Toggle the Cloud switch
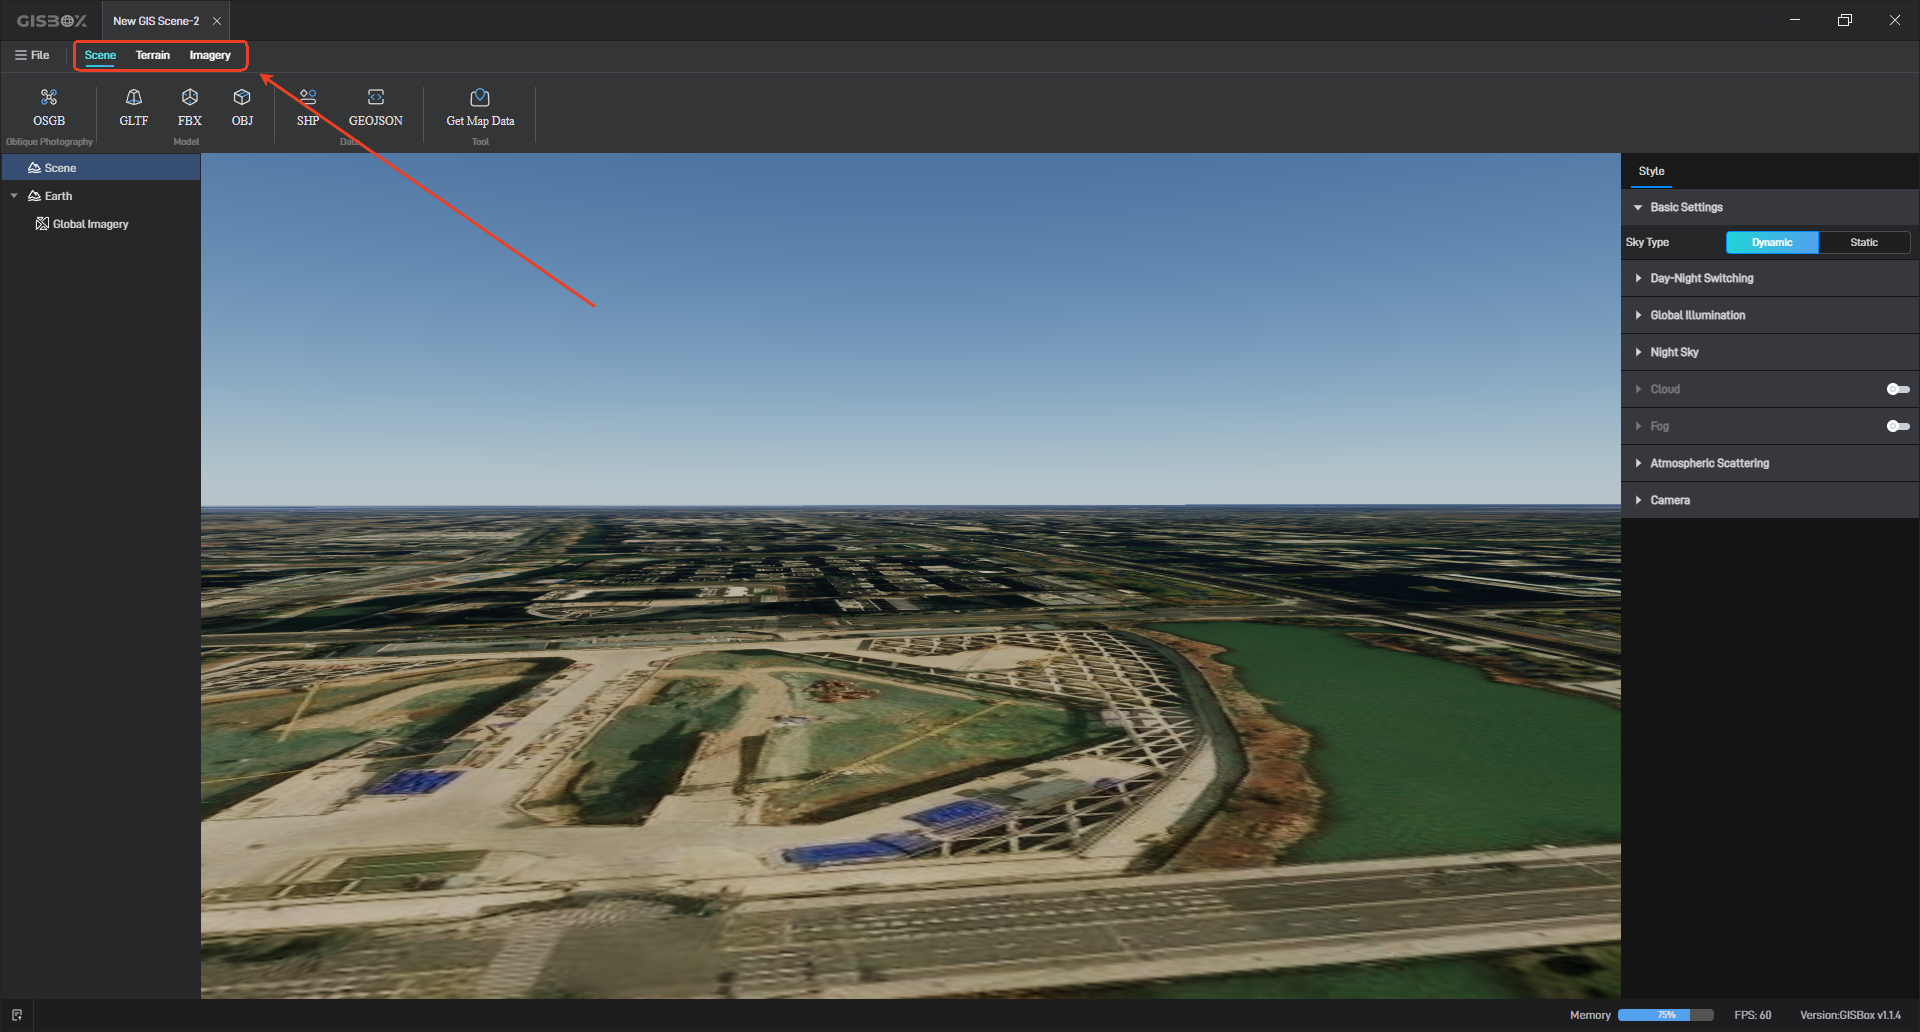The width and height of the screenshot is (1920, 1032). (x=1898, y=389)
